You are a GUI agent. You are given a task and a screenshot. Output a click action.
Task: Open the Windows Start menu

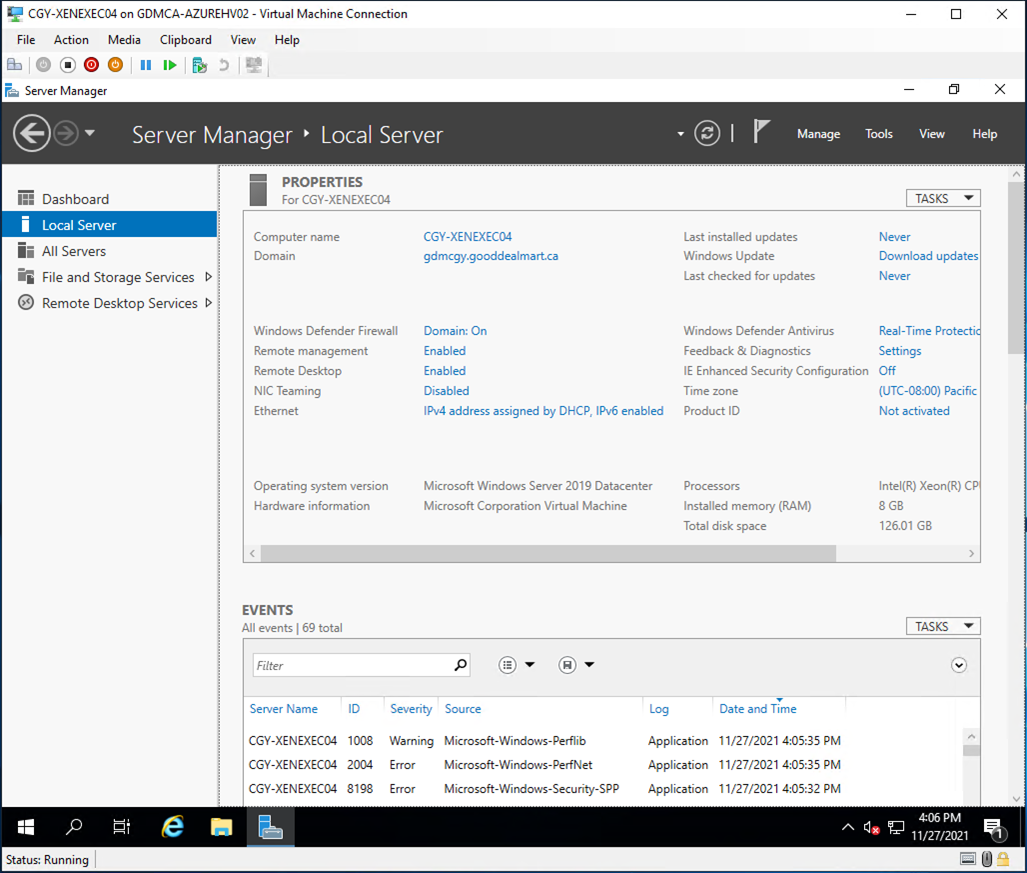(x=26, y=827)
